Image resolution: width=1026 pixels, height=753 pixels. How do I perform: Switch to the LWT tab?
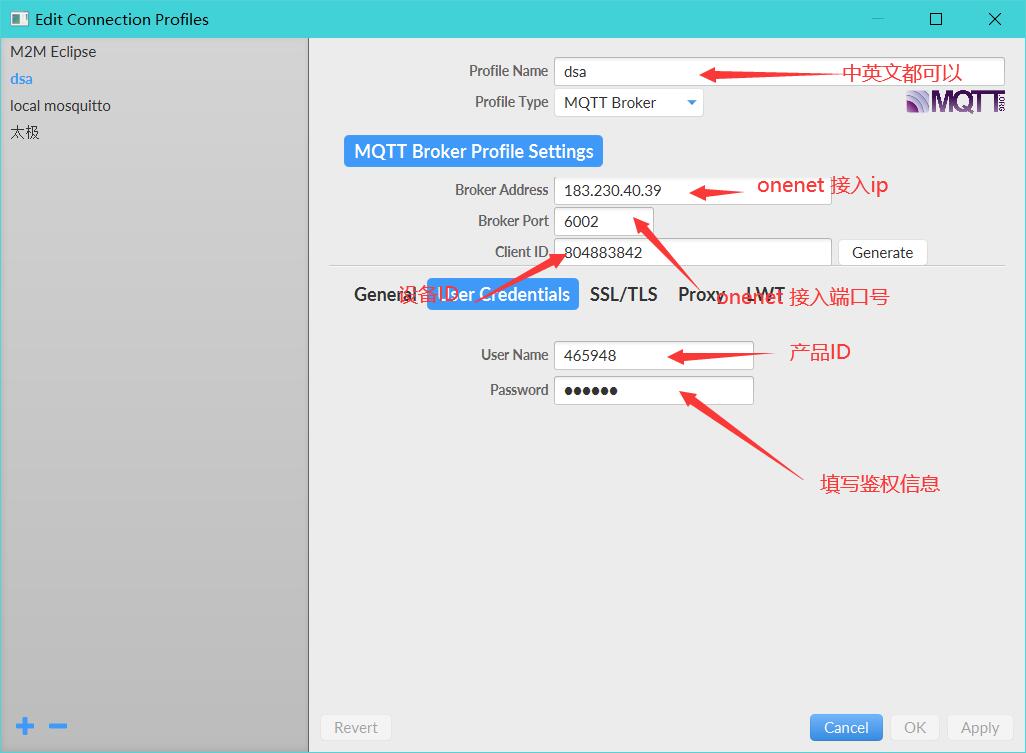[765, 294]
